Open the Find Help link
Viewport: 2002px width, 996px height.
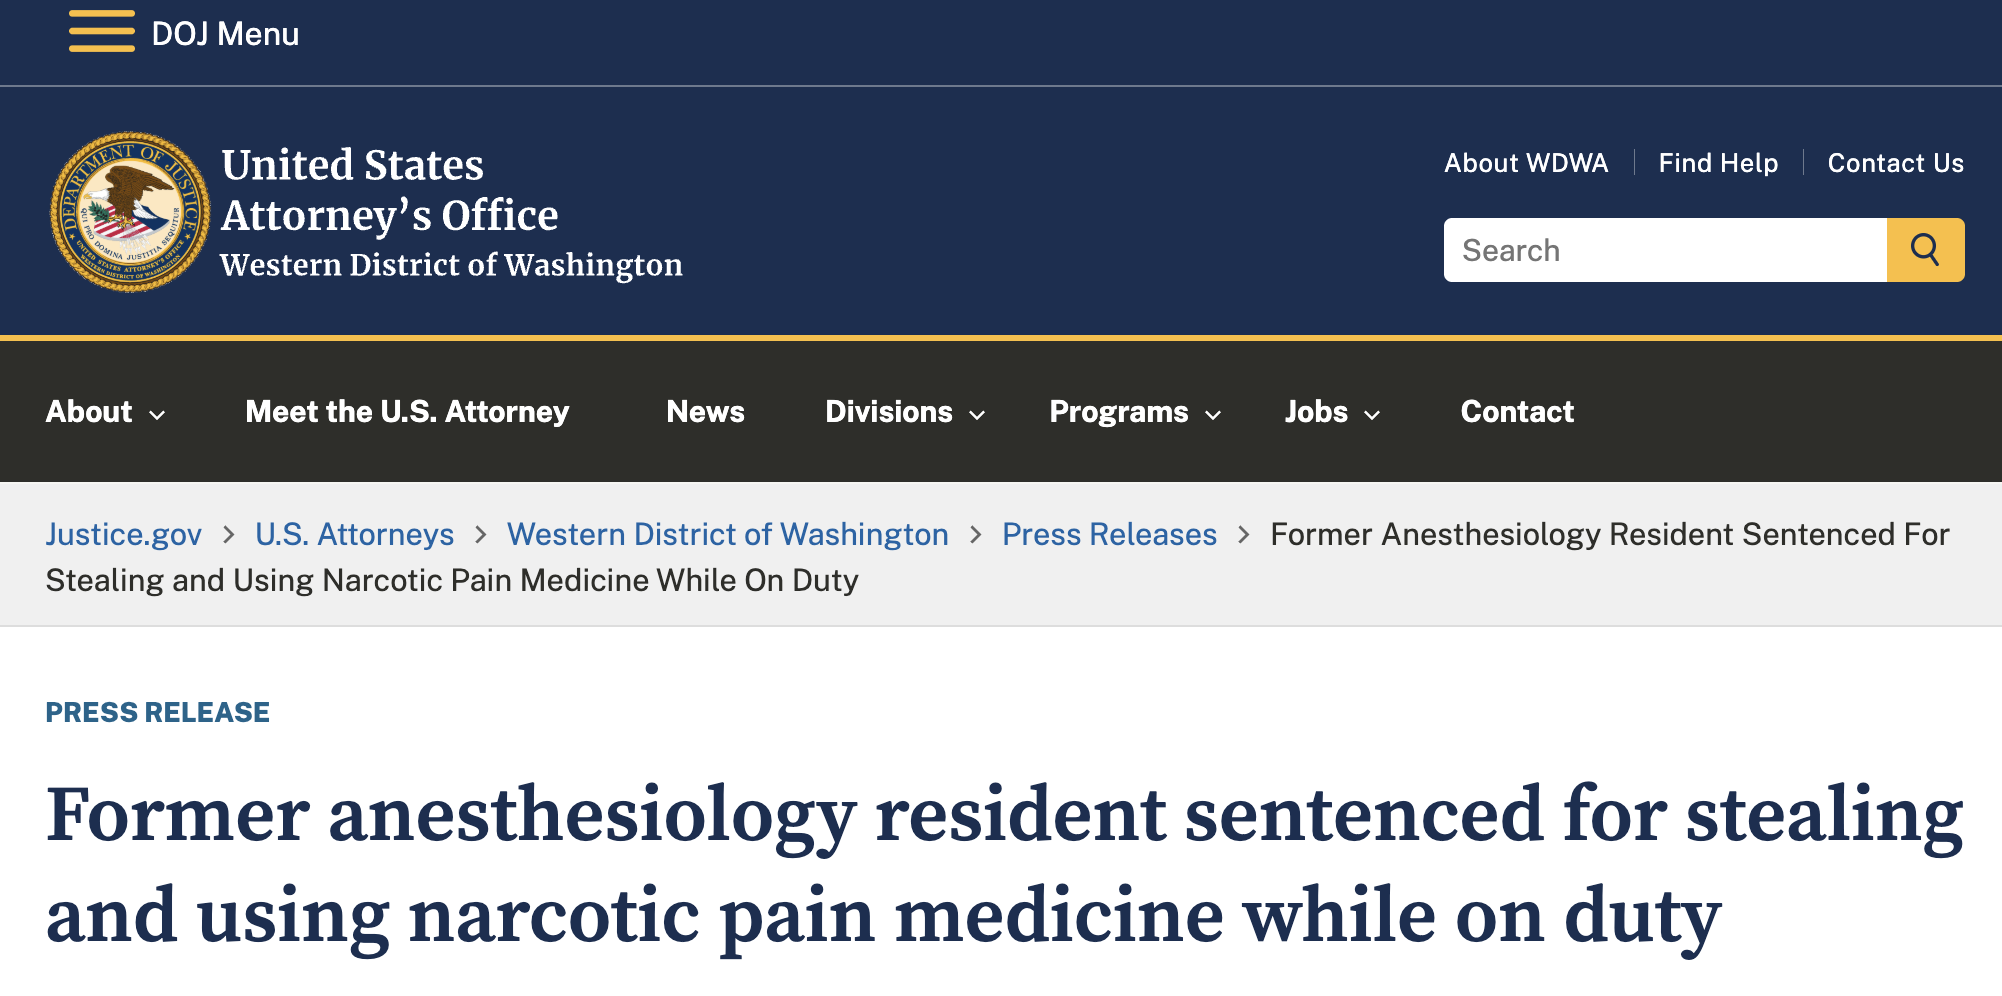tap(1717, 163)
